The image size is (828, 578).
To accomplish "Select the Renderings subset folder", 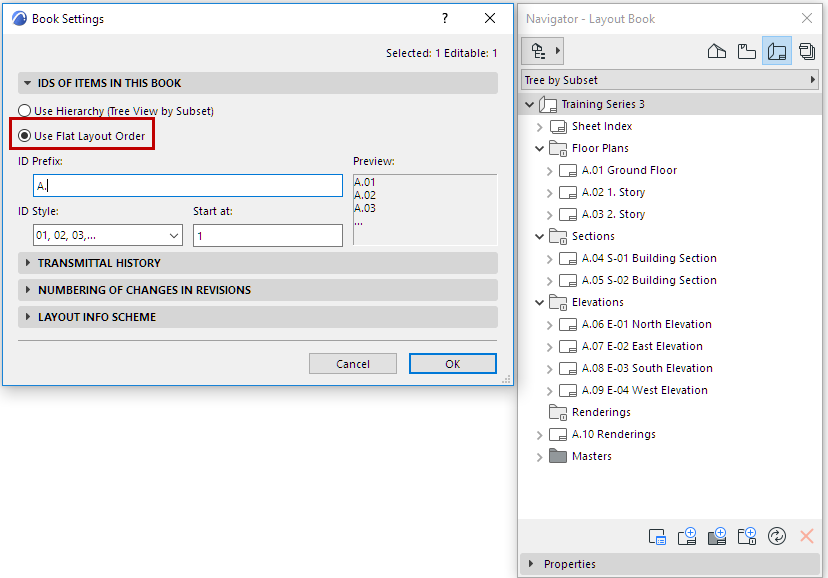I will [590, 412].
